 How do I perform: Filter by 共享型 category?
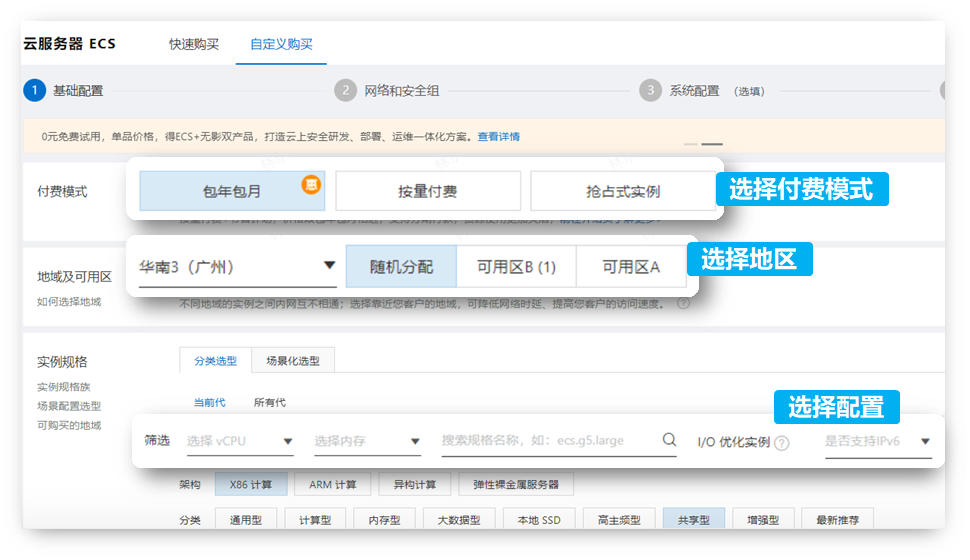coord(694,520)
